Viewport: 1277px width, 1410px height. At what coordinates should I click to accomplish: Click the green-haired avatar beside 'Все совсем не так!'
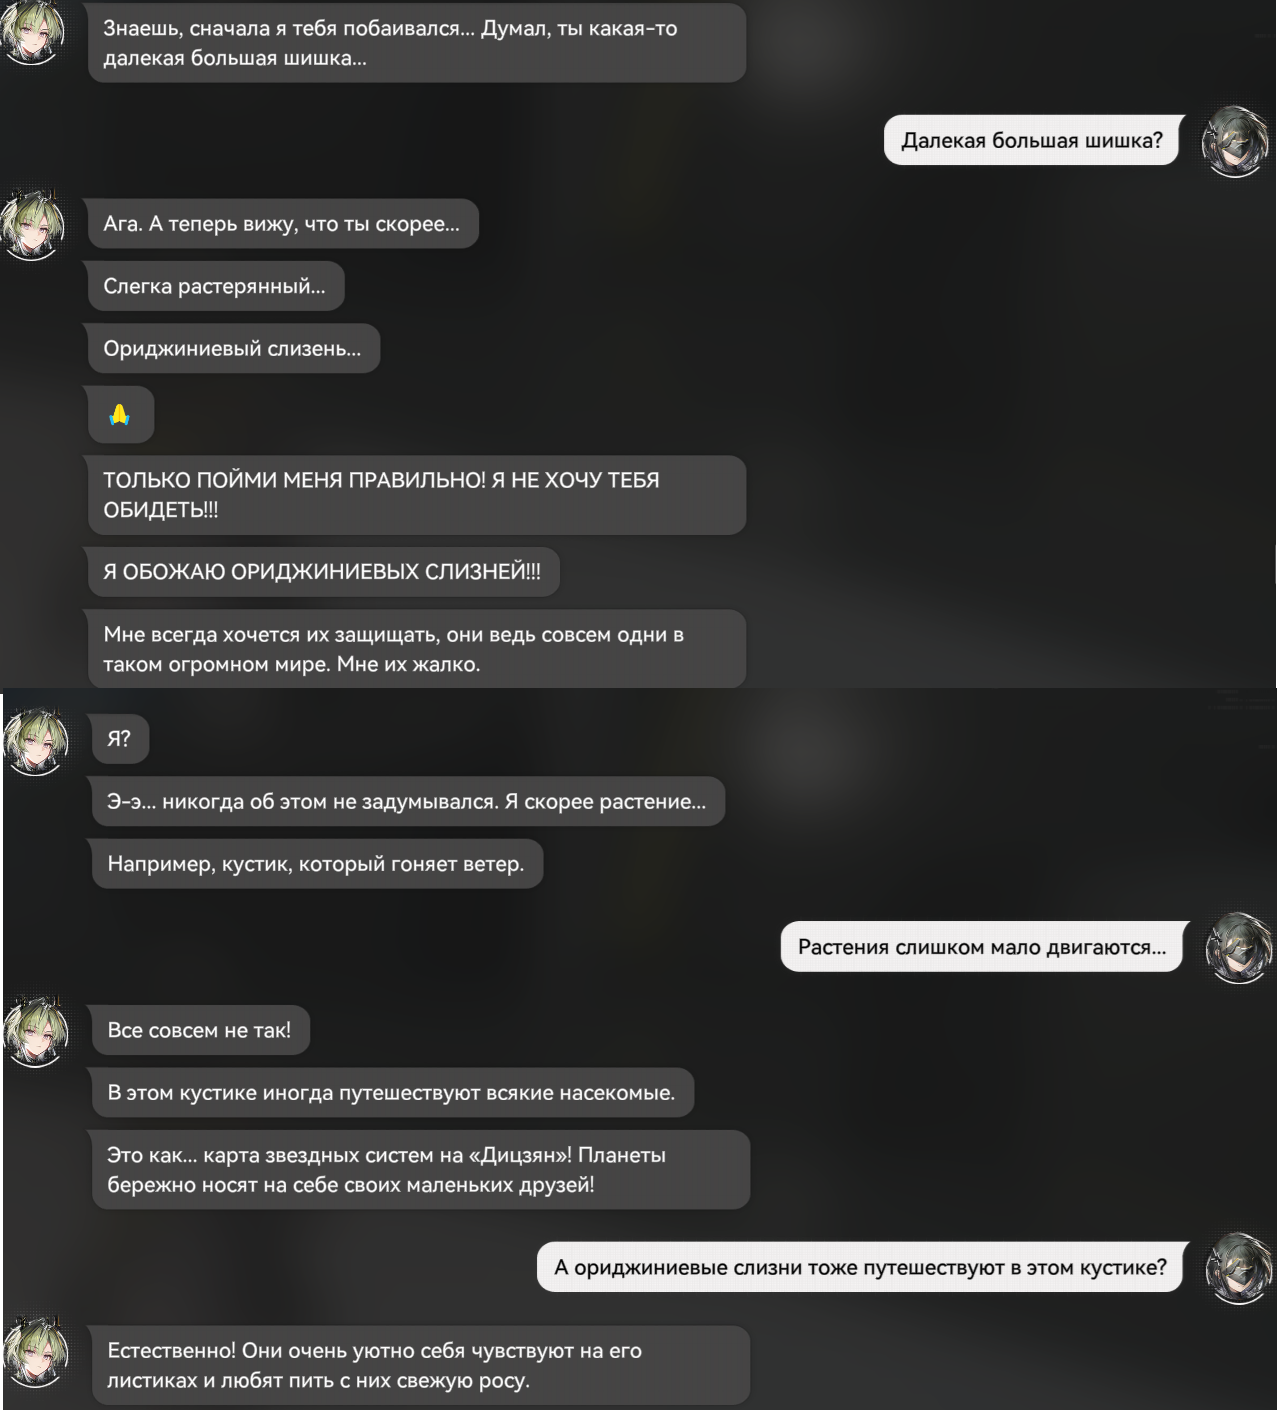click(36, 1031)
